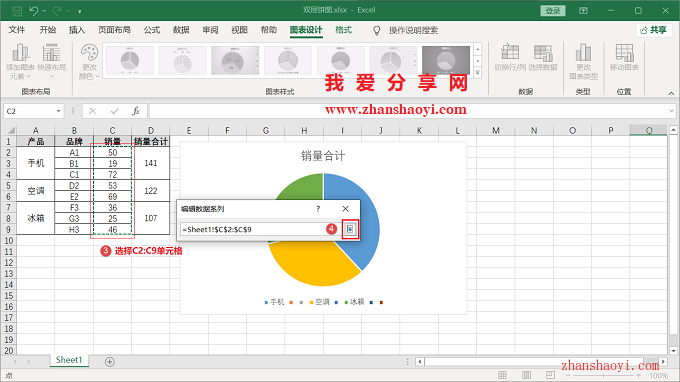680x382 pixels.
Task: Click the Redo arrow icon
Action: pos(57,10)
